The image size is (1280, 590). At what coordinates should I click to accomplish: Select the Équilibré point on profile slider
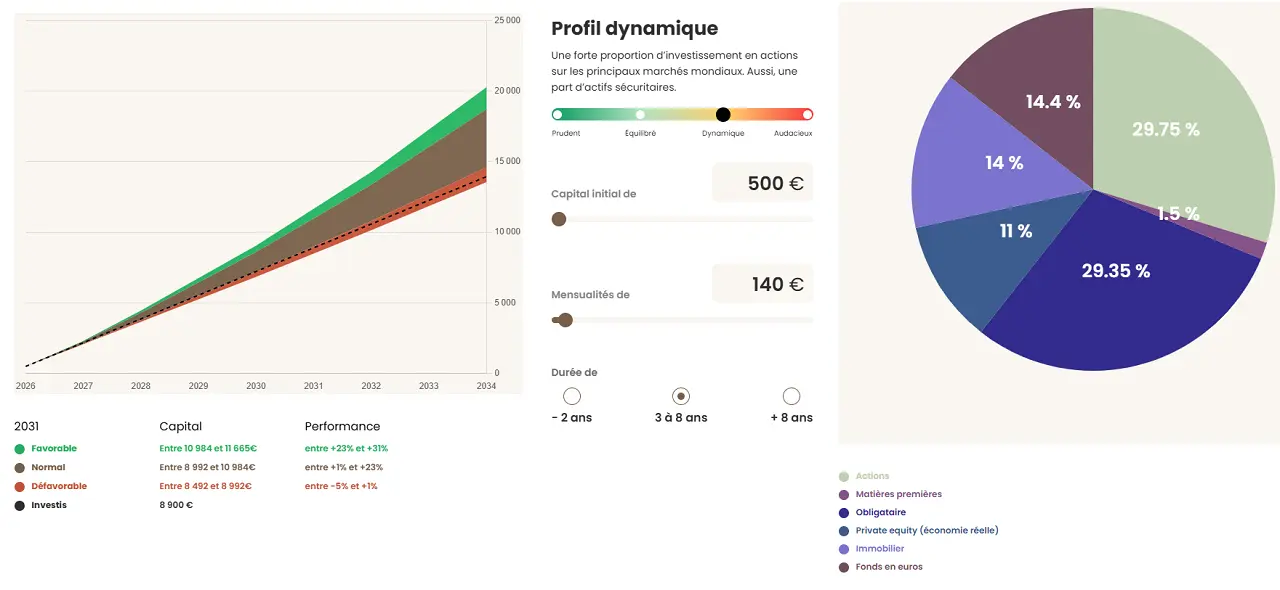pos(640,114)
